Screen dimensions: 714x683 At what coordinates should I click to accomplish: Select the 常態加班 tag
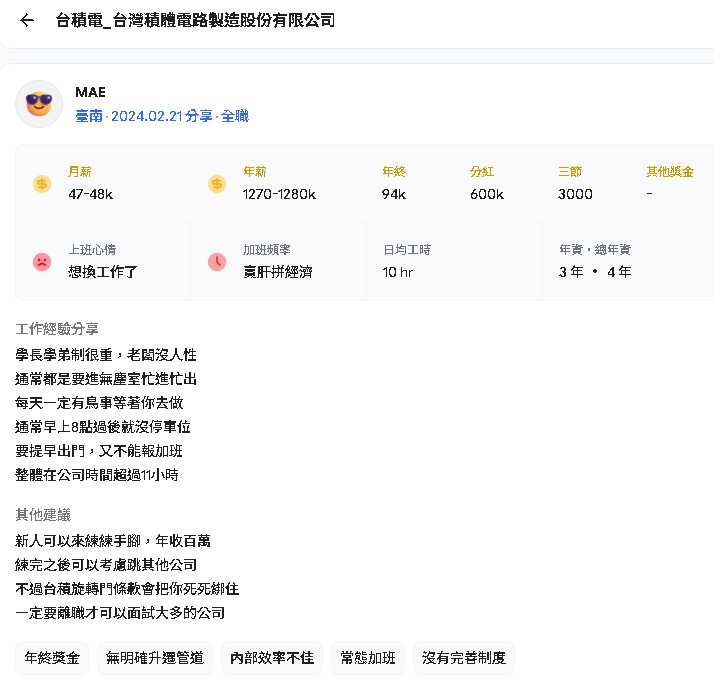coord(368,658)
